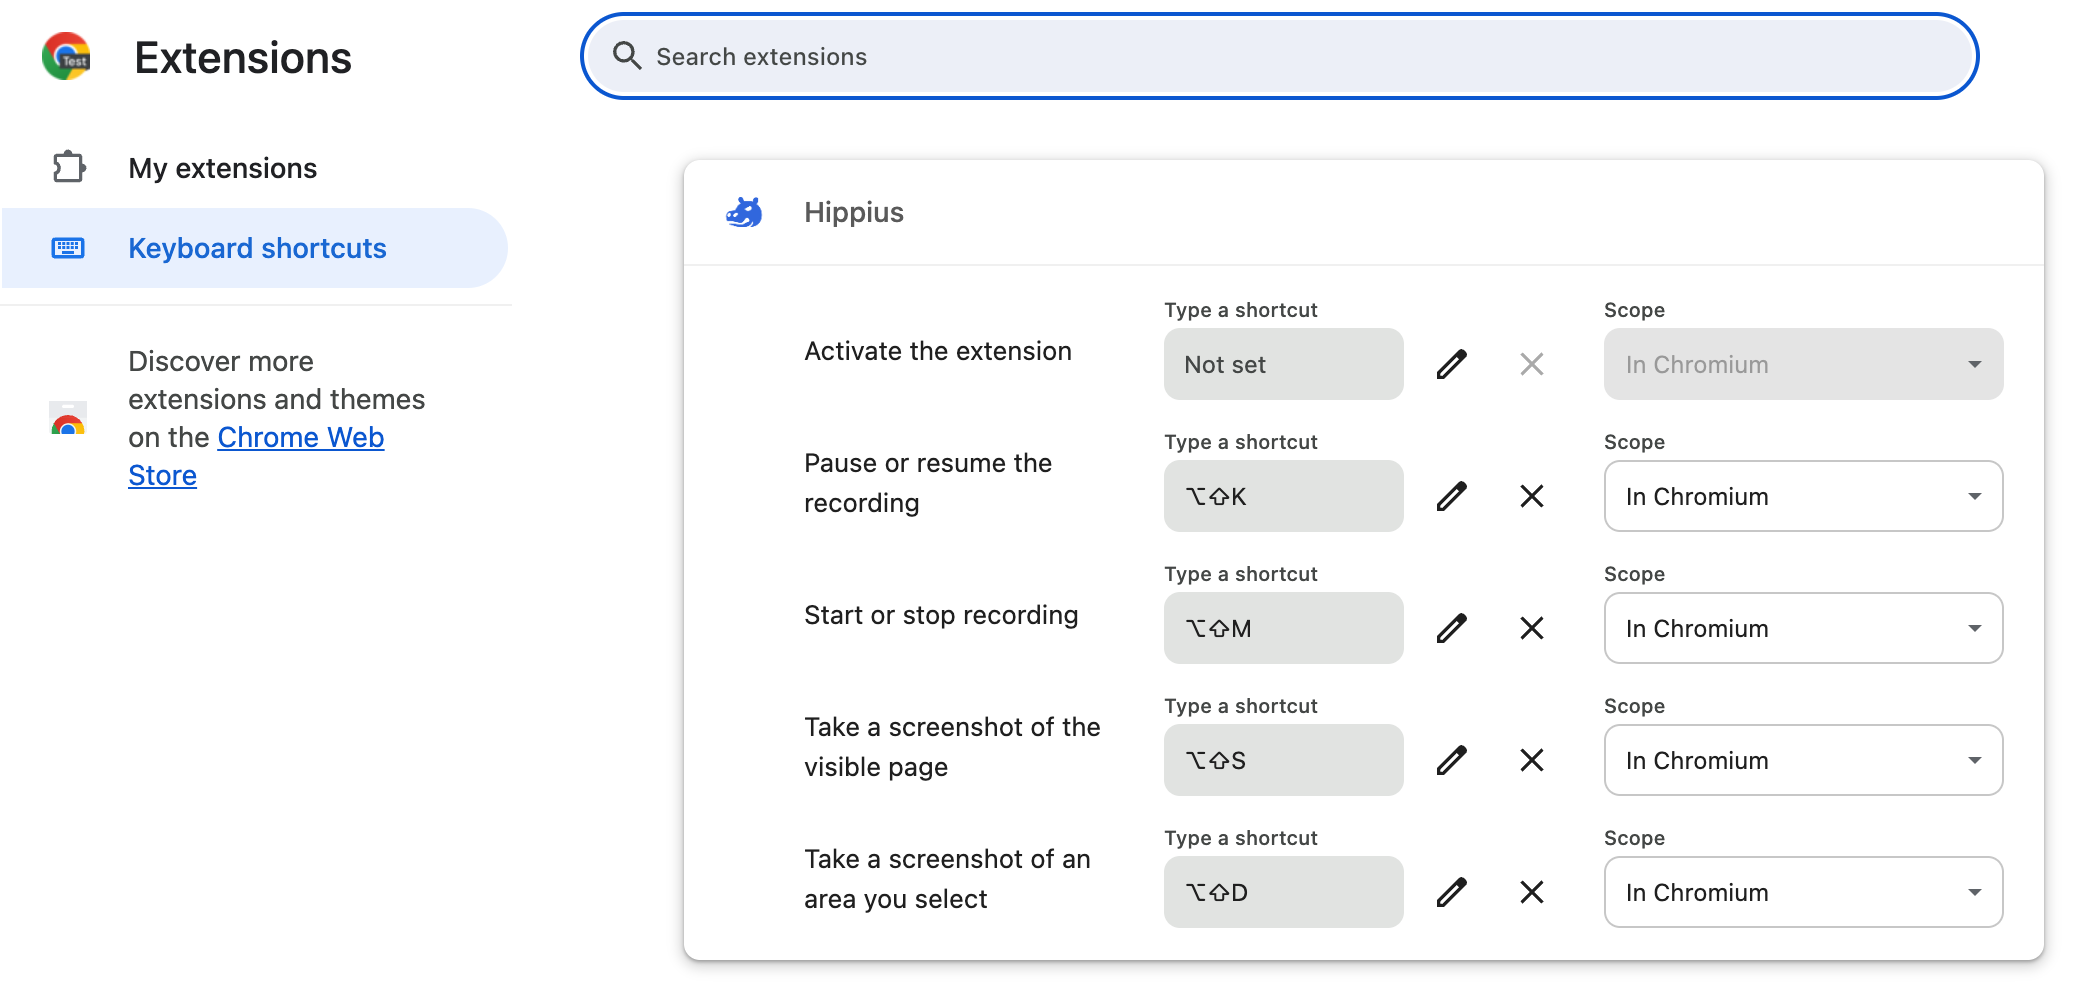Select Keyboard shortcuts in sidebar

click(x=255, y=248)
